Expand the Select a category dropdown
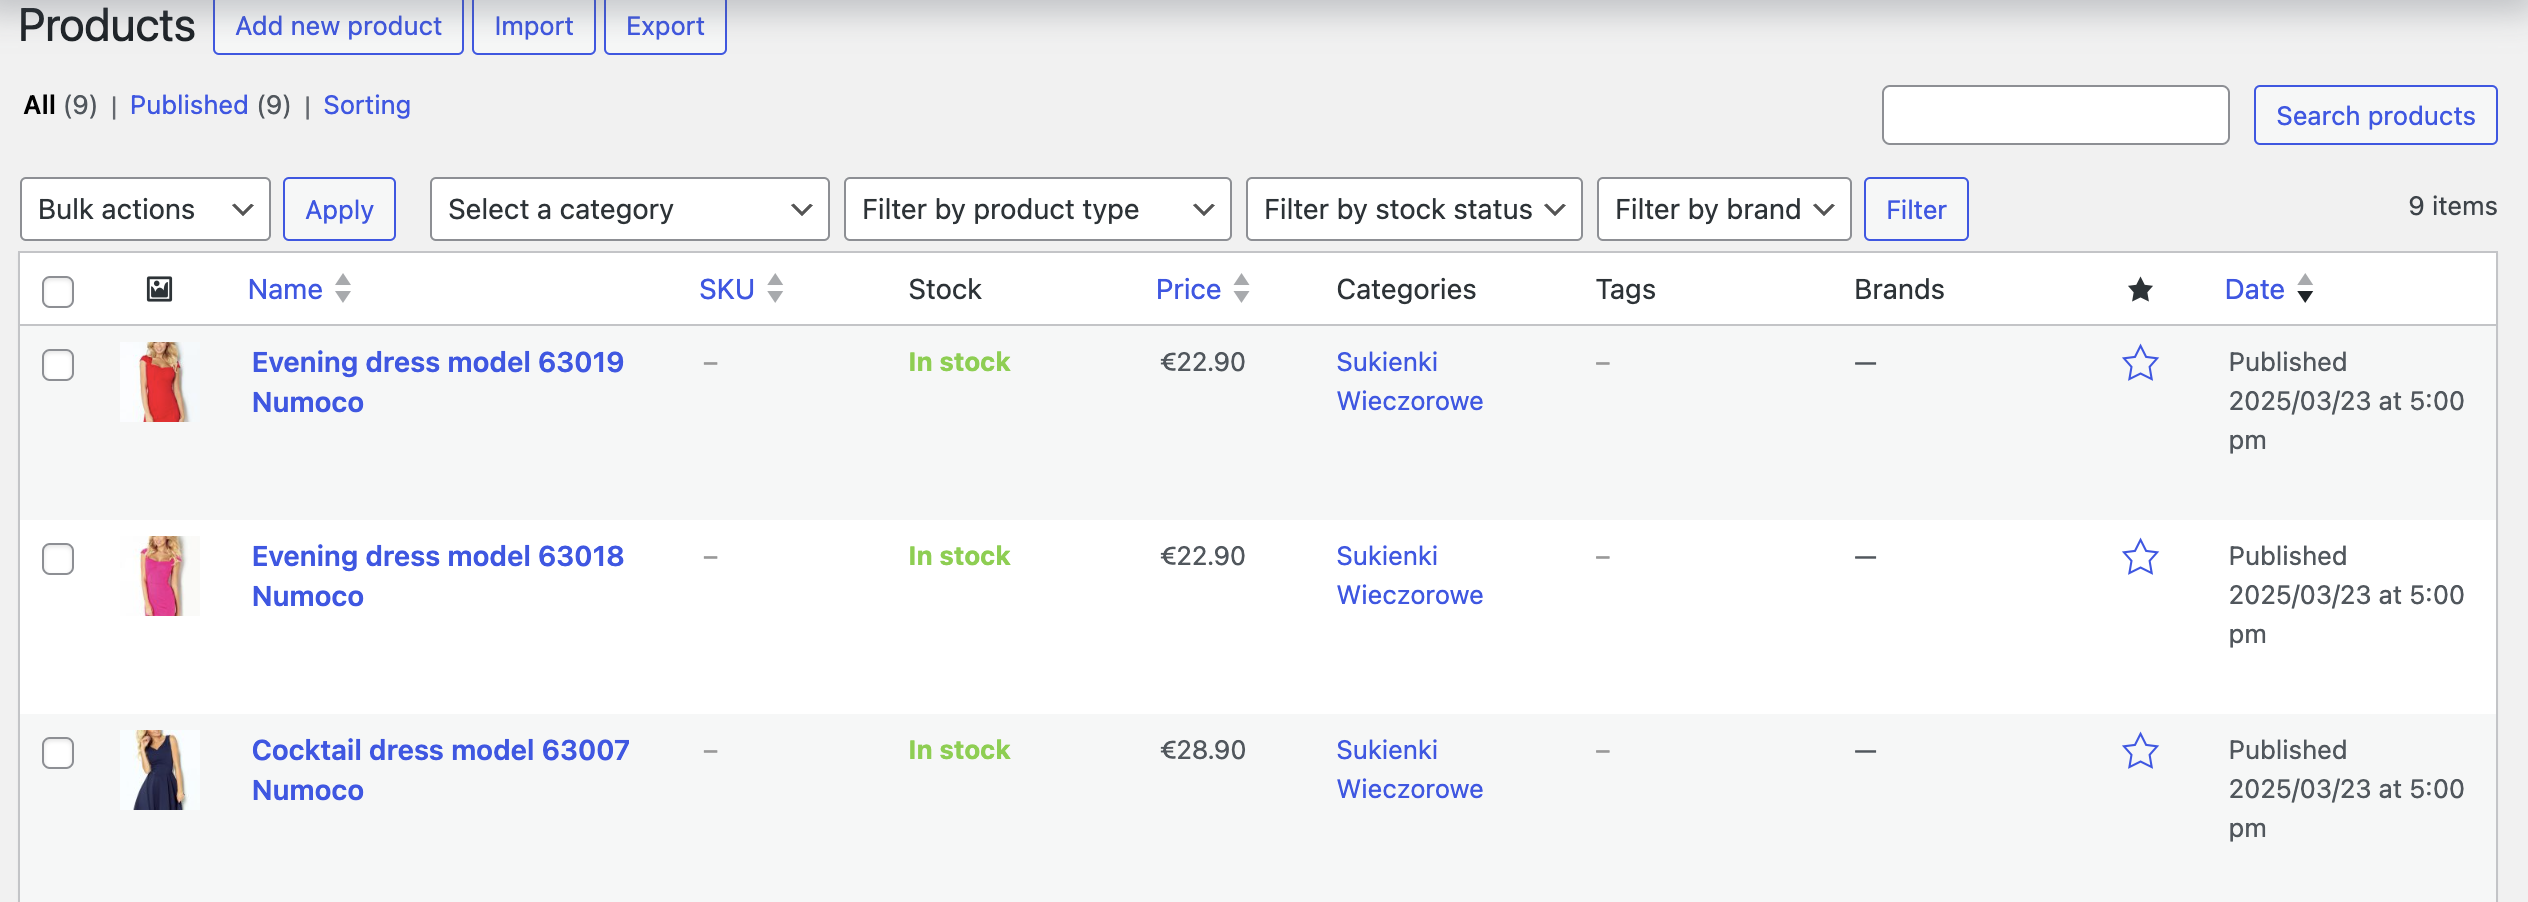 coord(629,209)
